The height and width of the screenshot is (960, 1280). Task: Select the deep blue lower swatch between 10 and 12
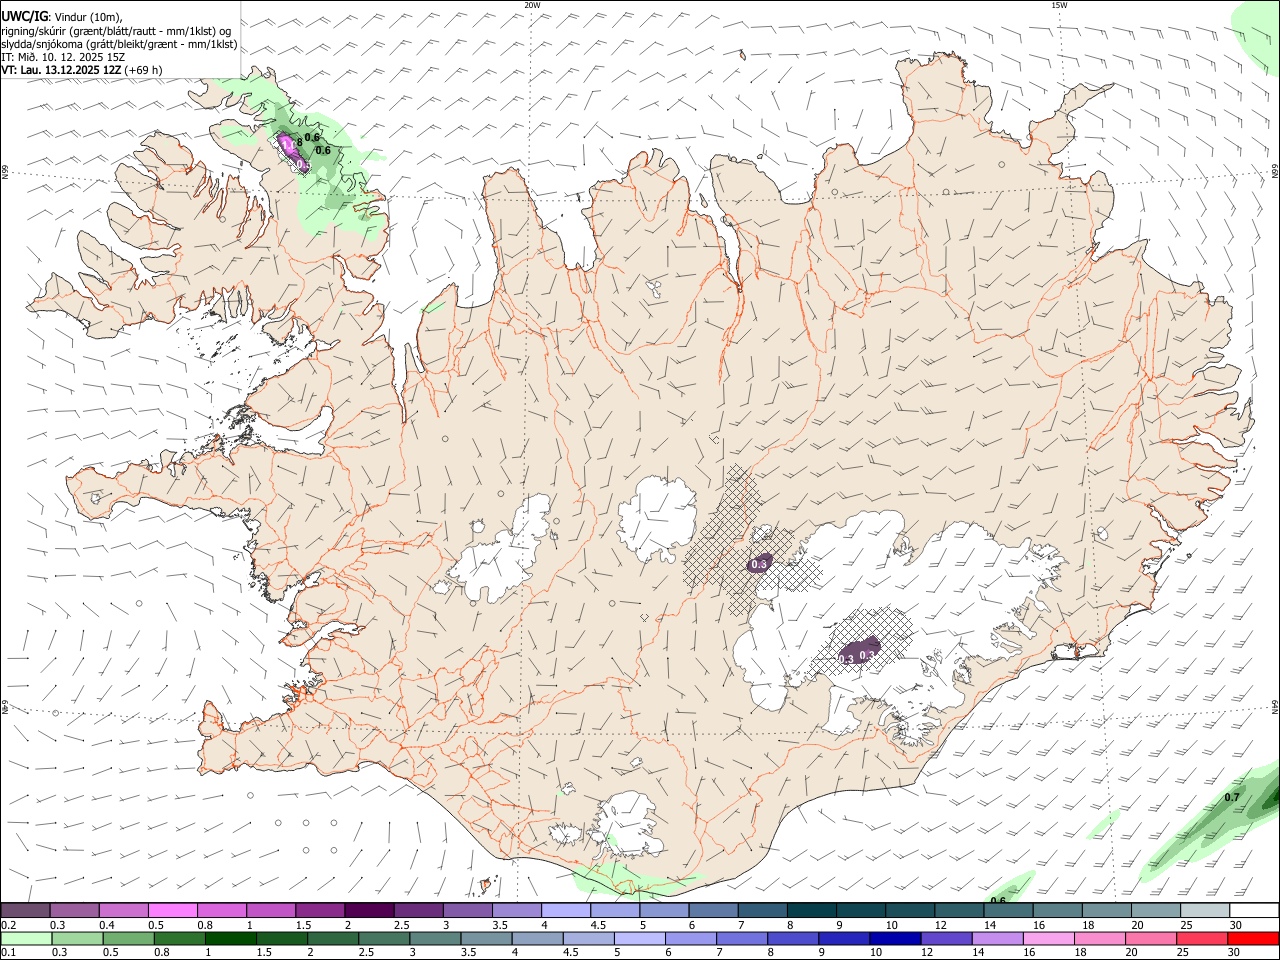pyautogui.click(x=894, y=938)
